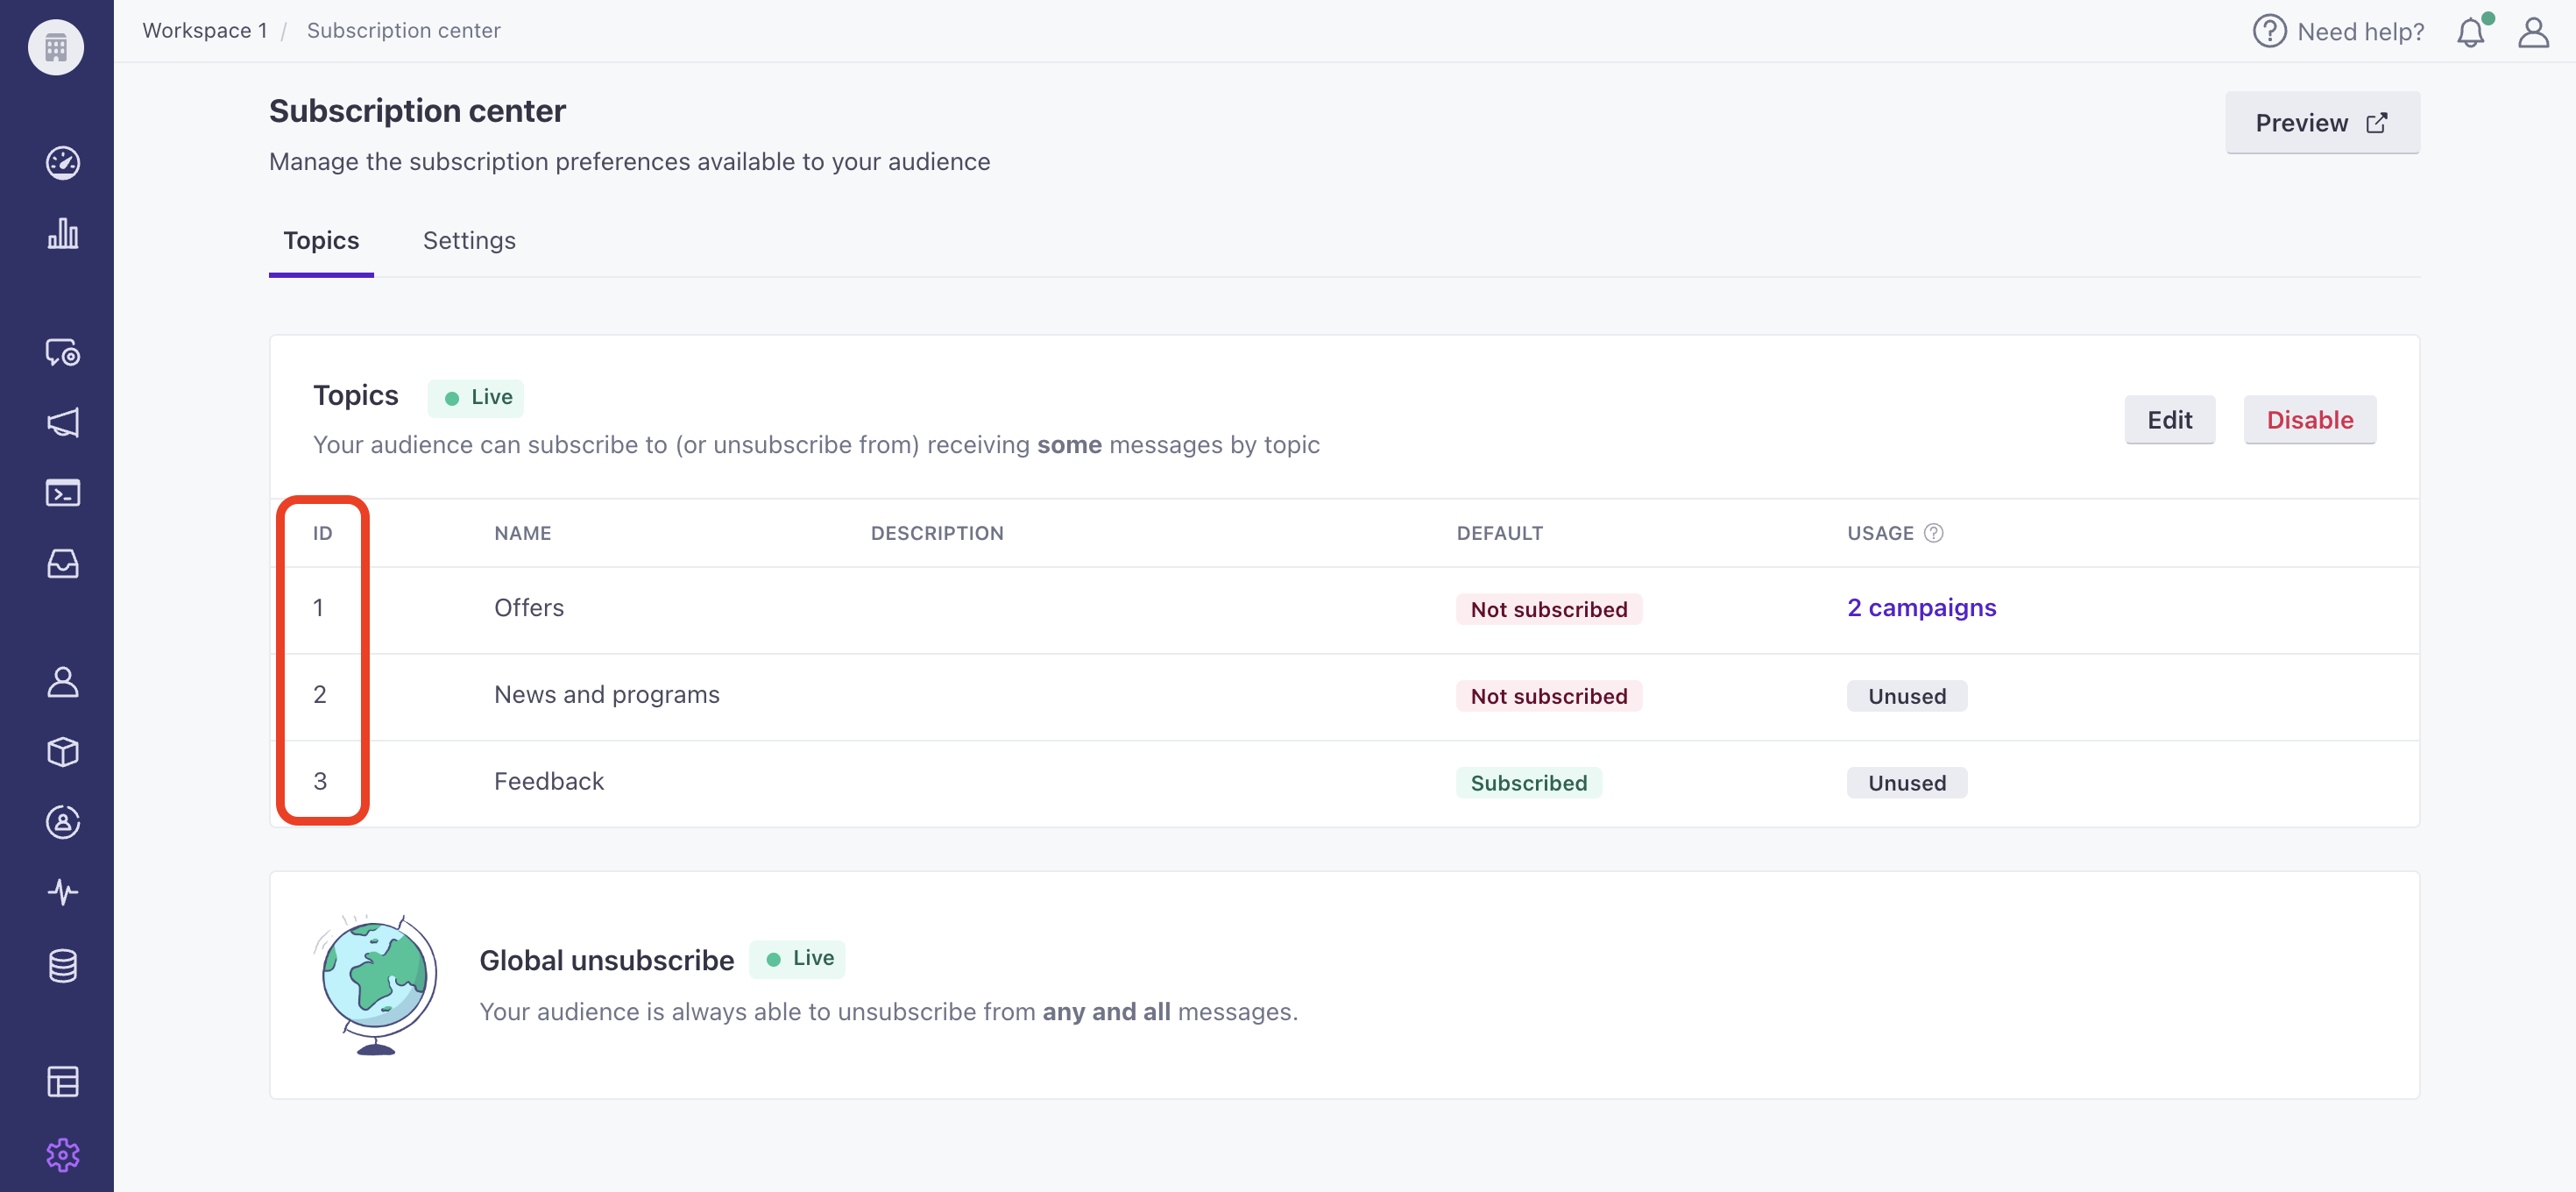Click the globe illustration

[x=375, y=984]
